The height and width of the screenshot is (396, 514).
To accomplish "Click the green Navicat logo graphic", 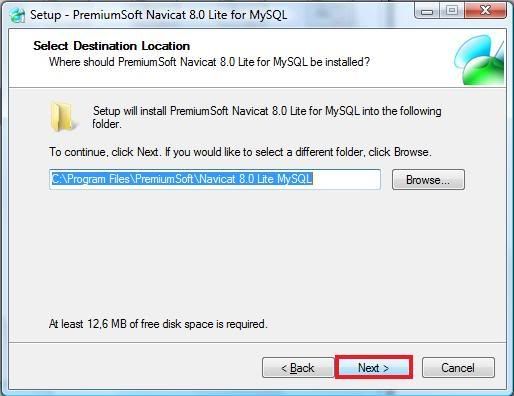I will pyautogui.click(x=479, y=59).
